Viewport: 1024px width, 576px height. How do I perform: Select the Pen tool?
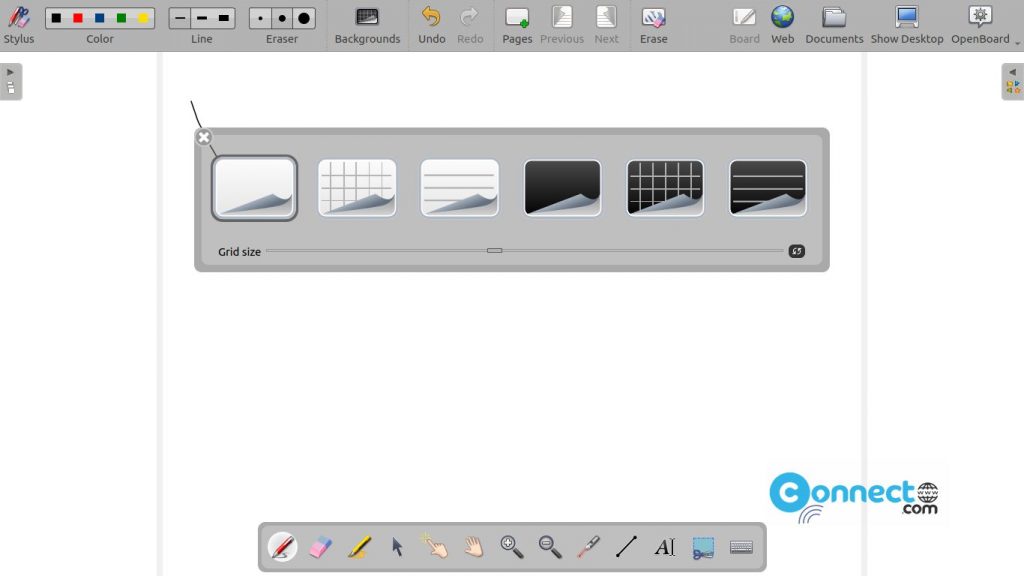tap(282, 546)
